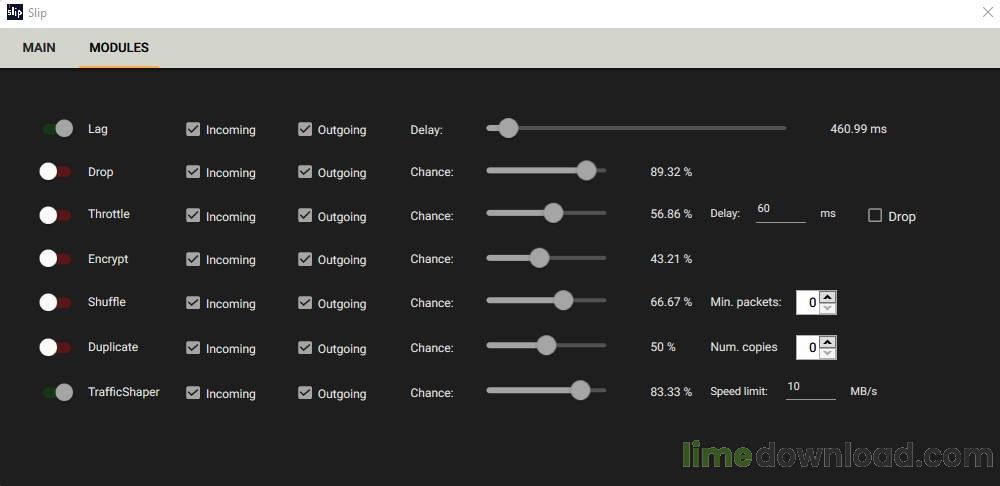Enable the Drop module switch
Image resolution: width=1000 pixels, height=486 pixels.
[56, 172]
